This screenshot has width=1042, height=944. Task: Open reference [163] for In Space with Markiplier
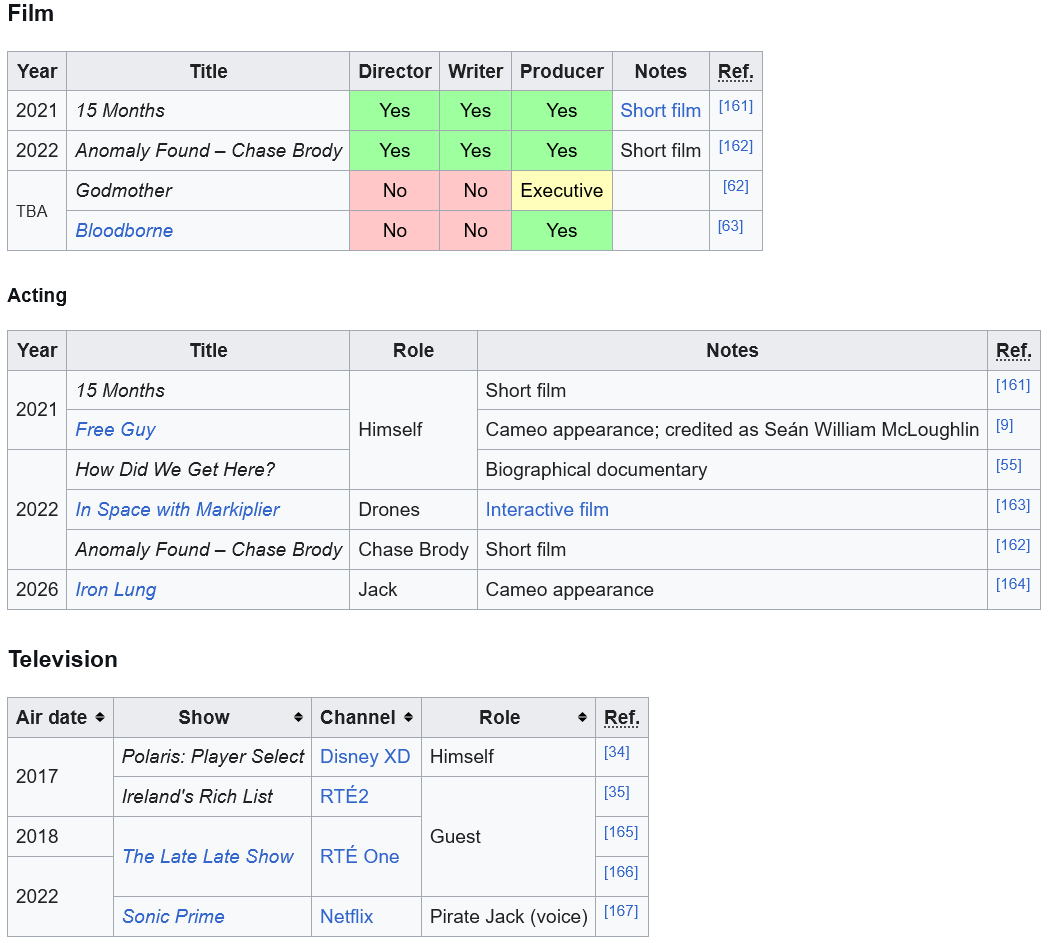pyautogui.click(x=1013, y=505)
